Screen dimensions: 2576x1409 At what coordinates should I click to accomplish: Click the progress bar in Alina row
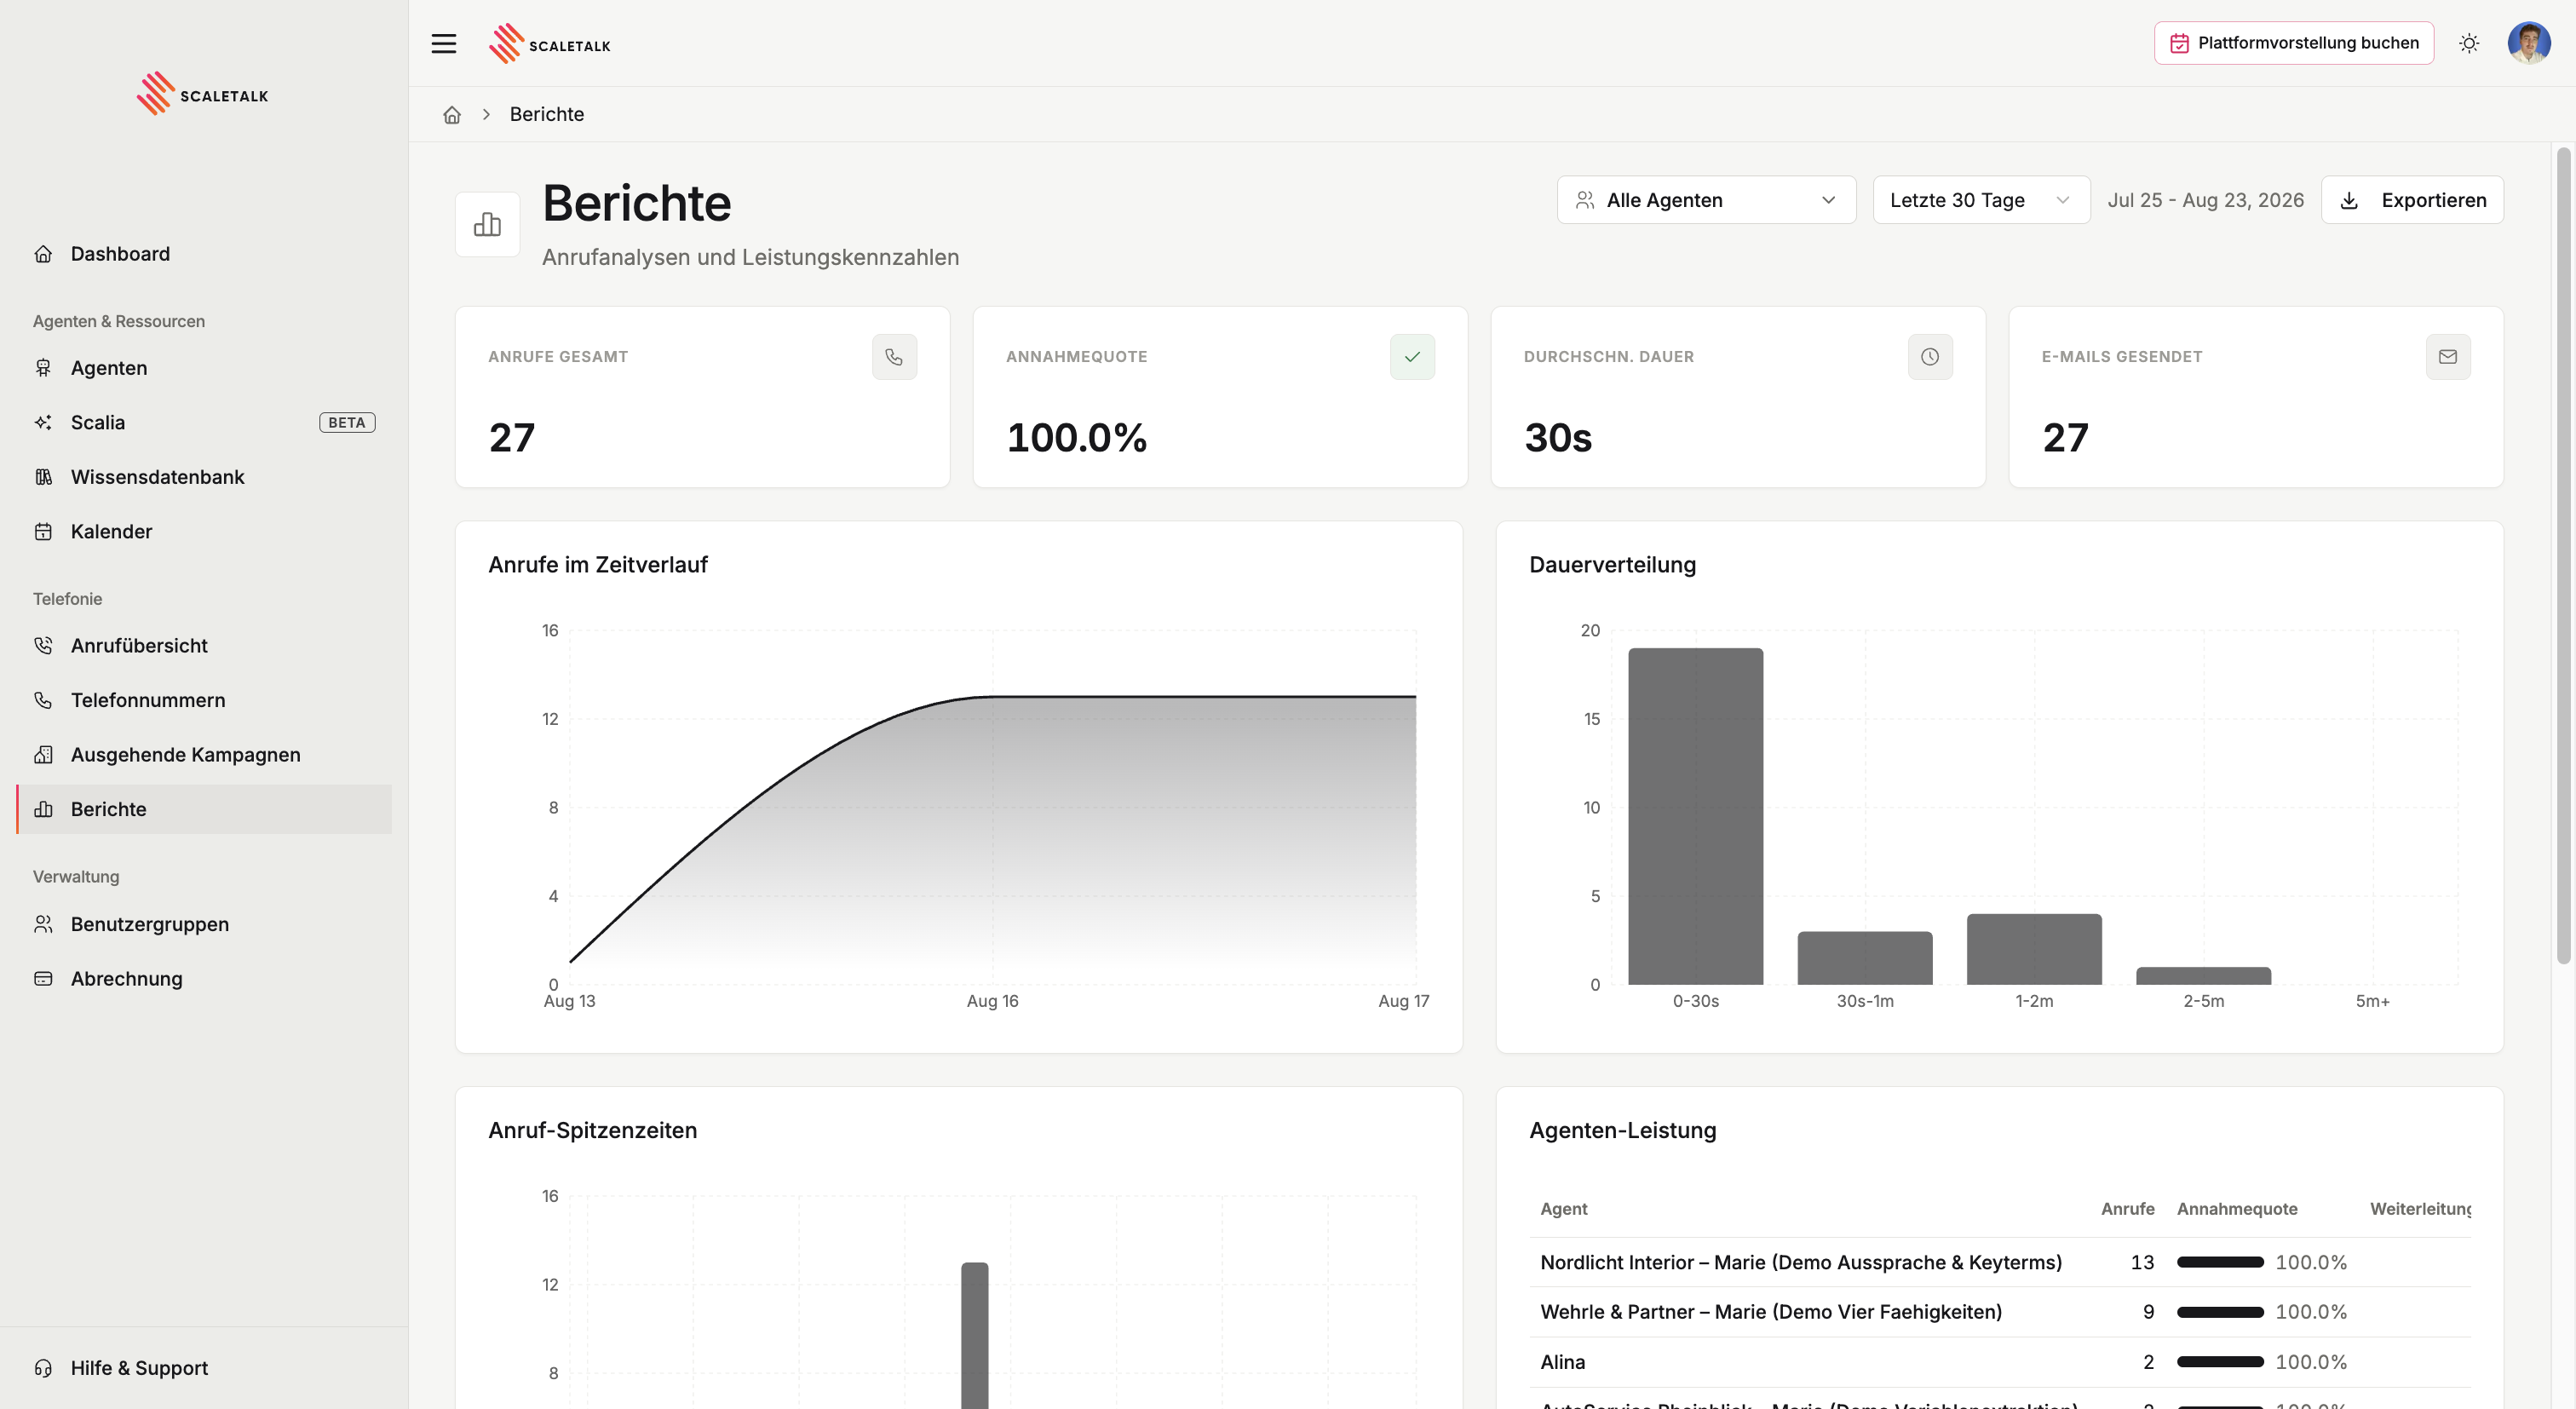(2220, 1362)
